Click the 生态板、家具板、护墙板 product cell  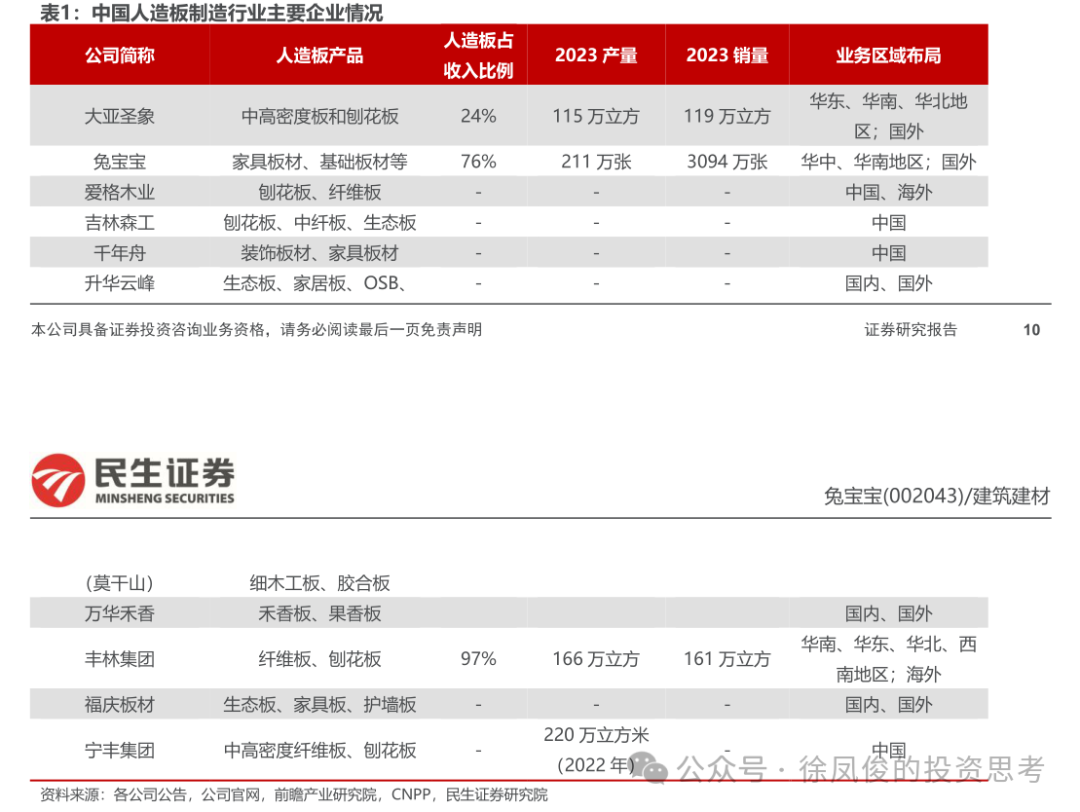tap(320, 705)
